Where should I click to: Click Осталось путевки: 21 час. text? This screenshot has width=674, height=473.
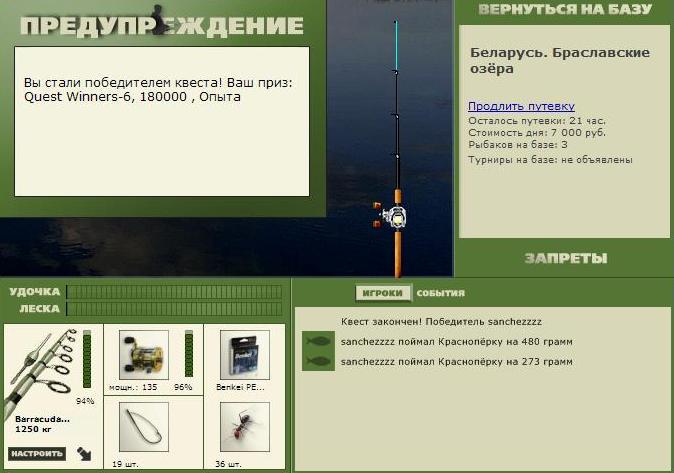[537, 121]
